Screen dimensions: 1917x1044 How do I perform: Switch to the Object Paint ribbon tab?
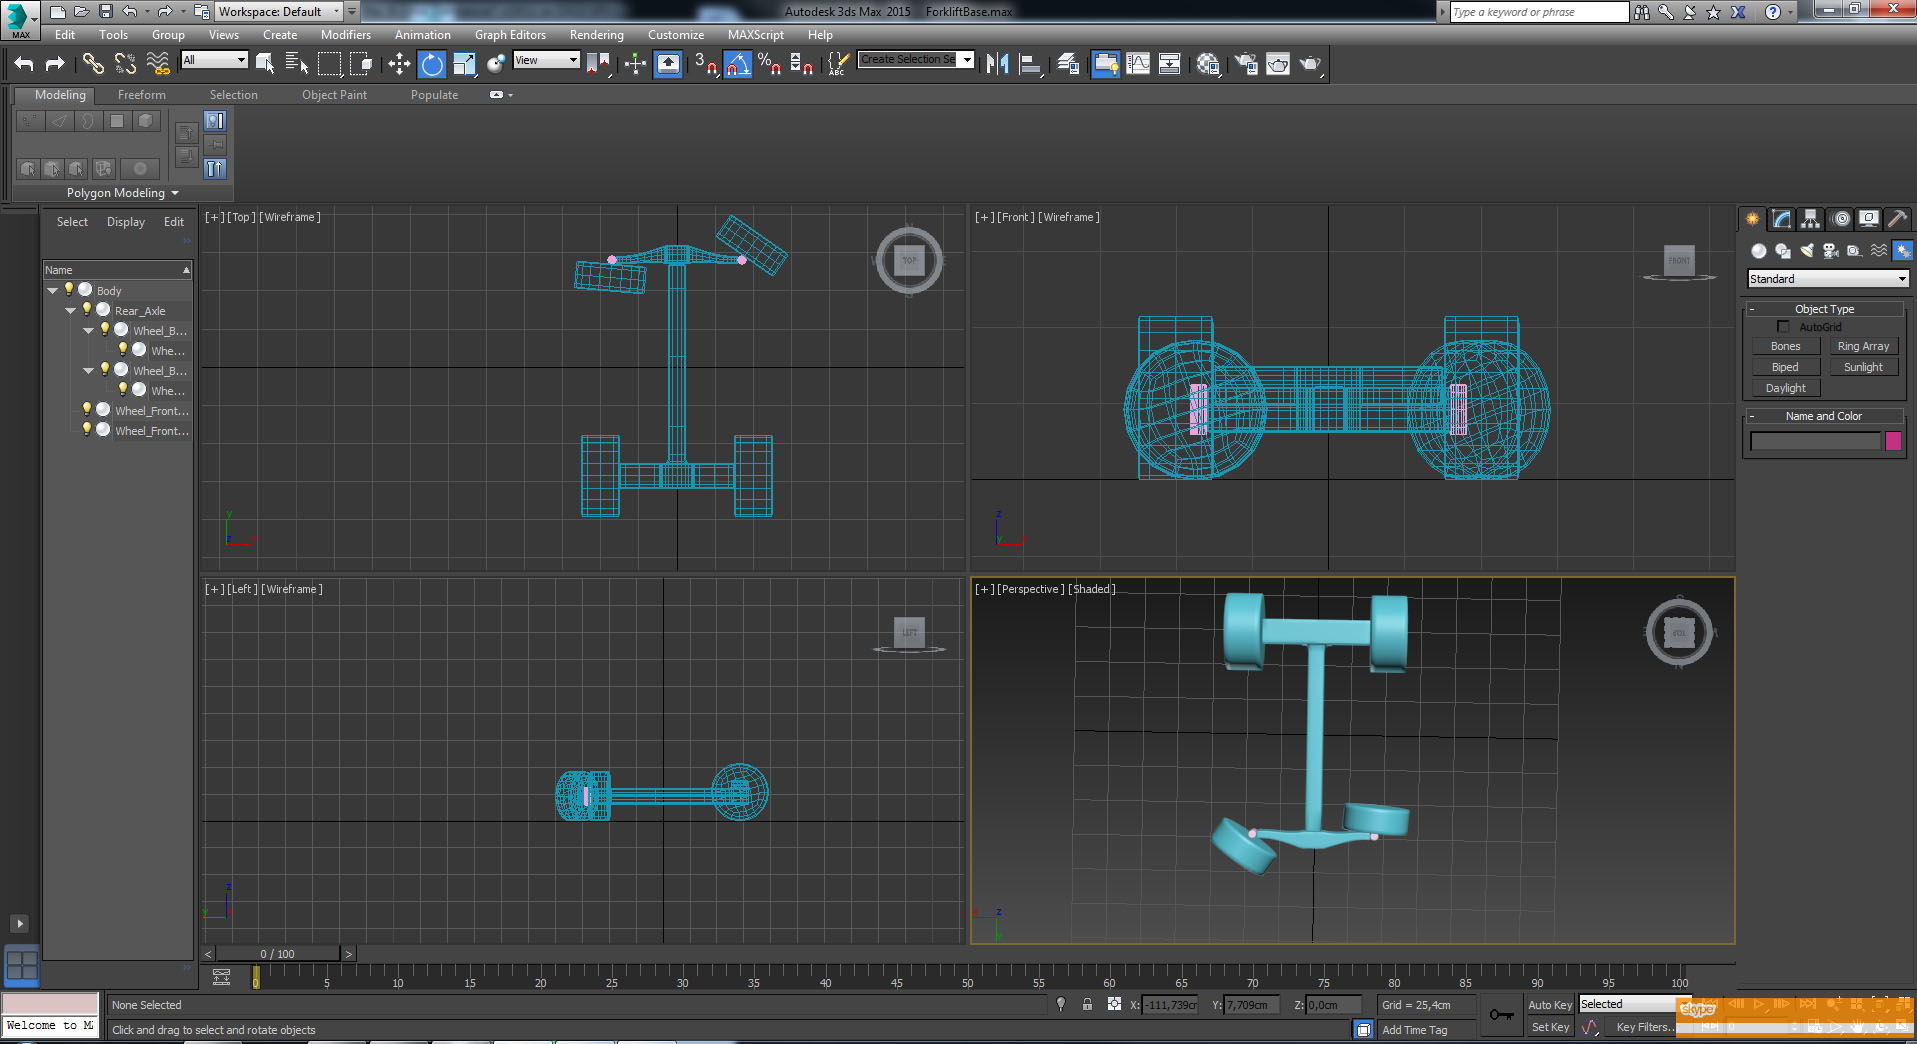(334, 95)
